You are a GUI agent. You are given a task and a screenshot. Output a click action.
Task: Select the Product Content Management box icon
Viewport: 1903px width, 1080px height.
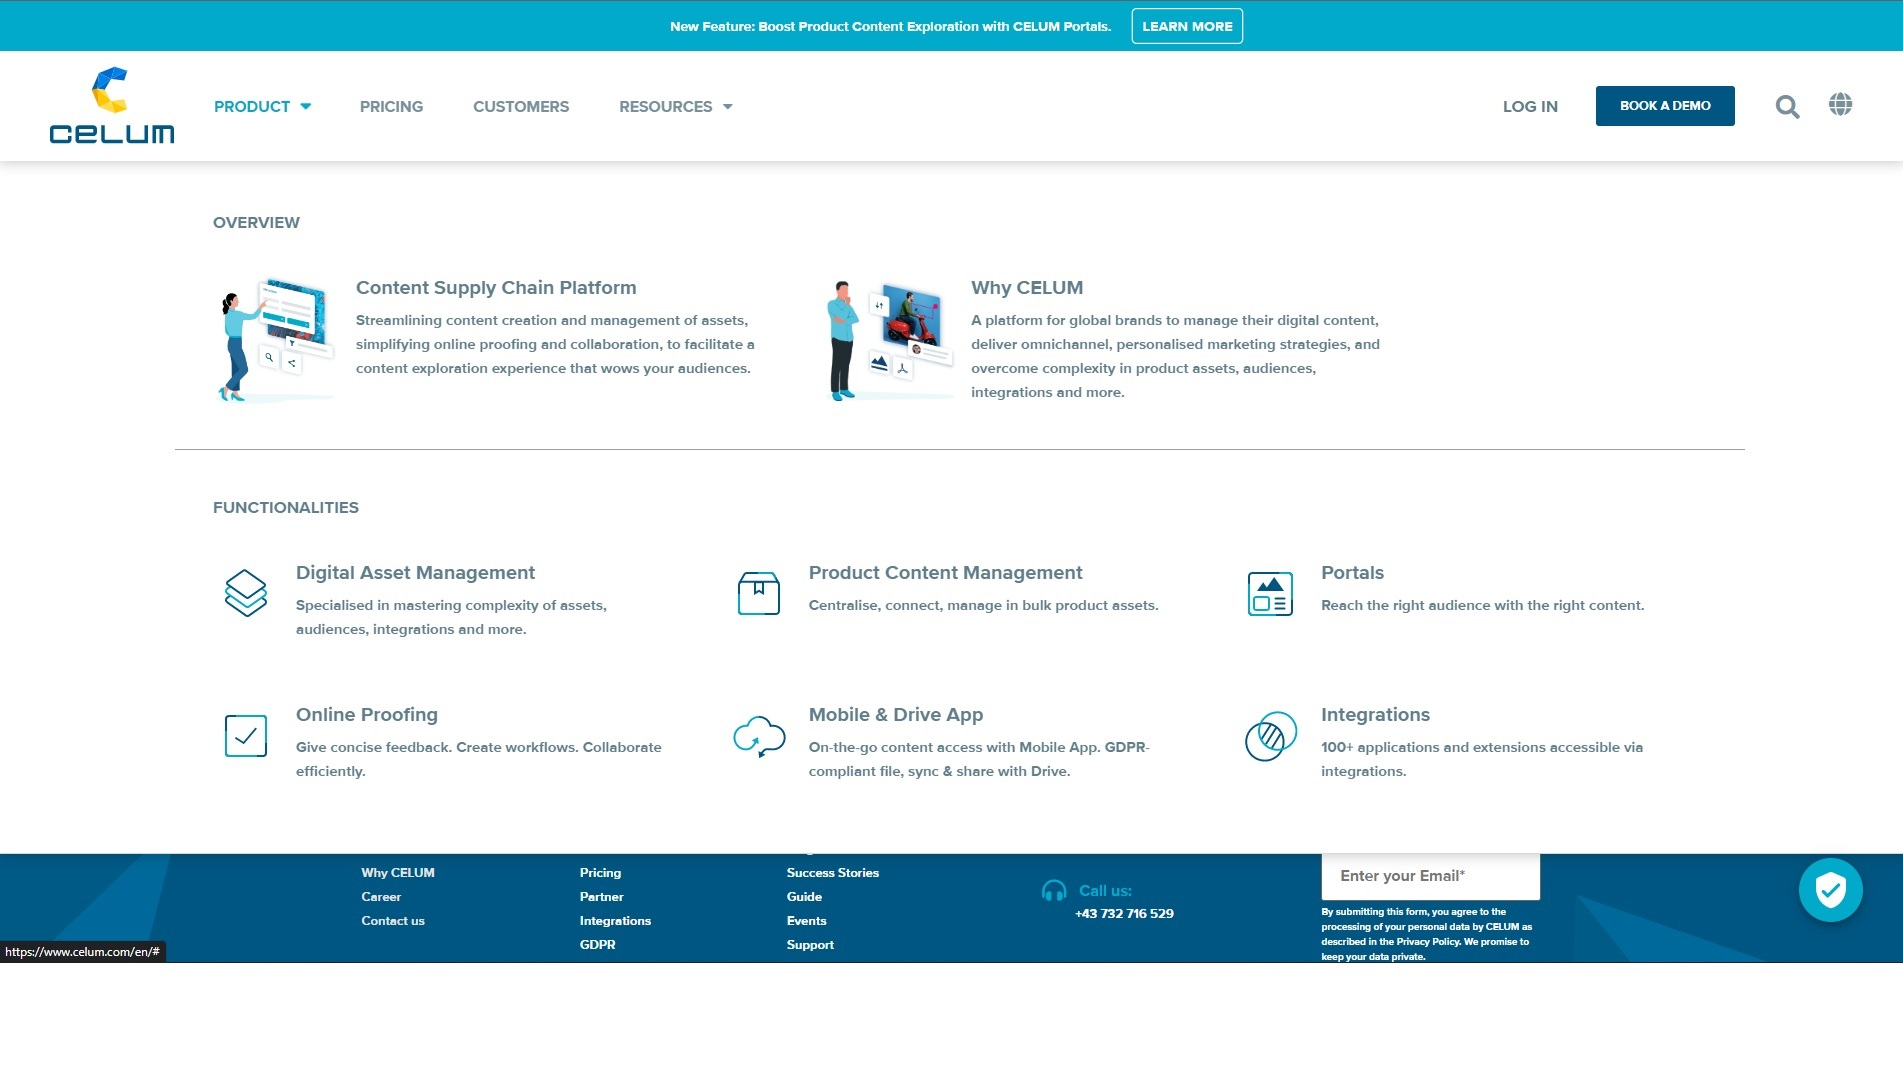758,593
